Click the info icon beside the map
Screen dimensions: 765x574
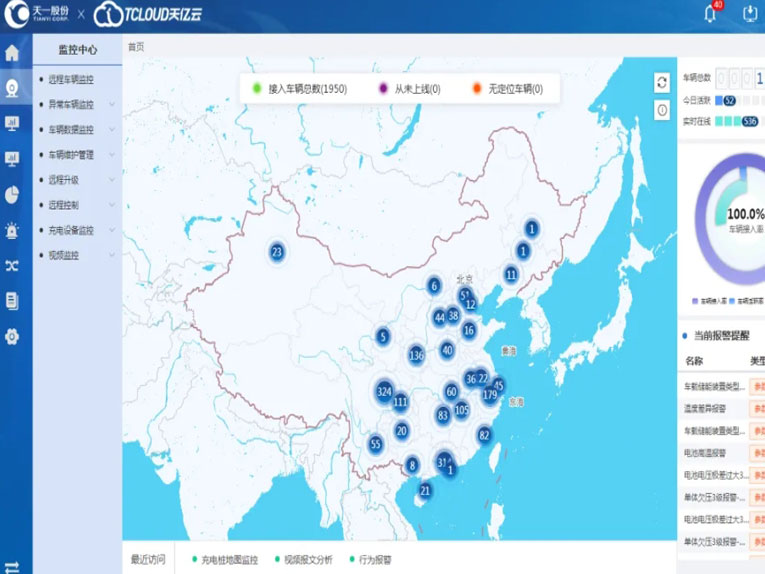662,110
